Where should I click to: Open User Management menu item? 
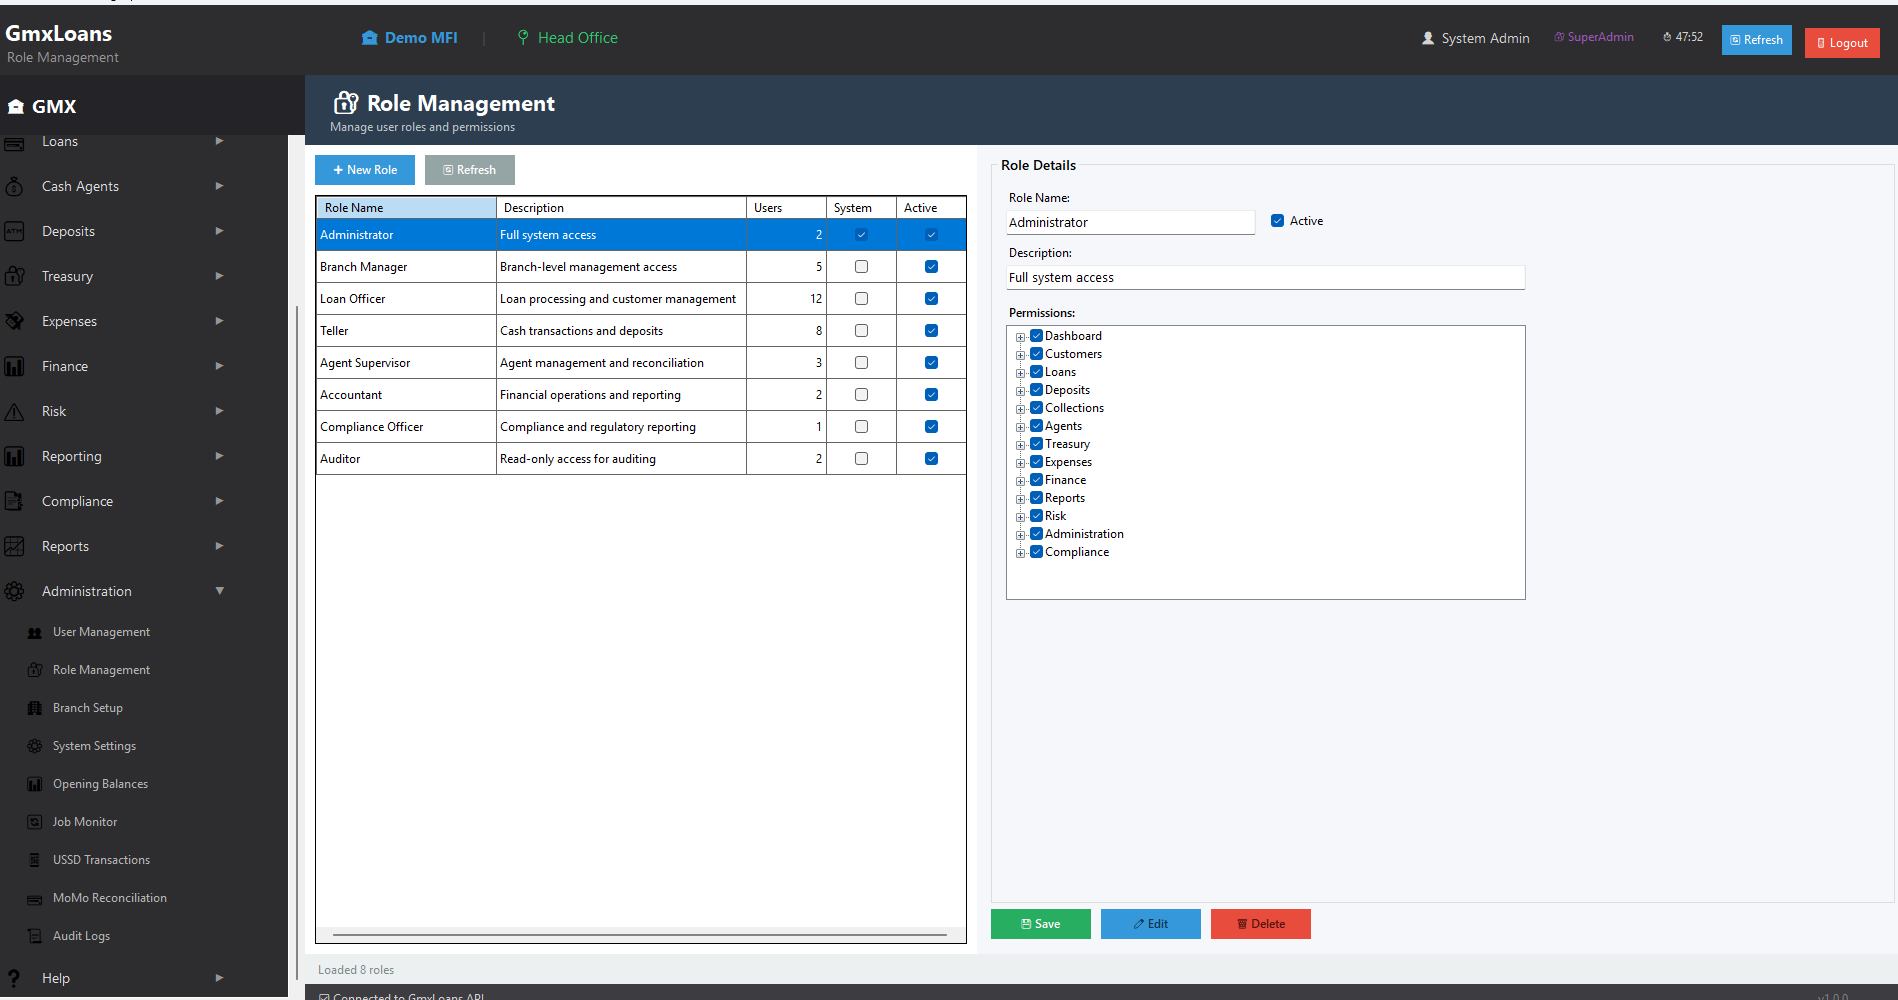(x=101, y=632)
